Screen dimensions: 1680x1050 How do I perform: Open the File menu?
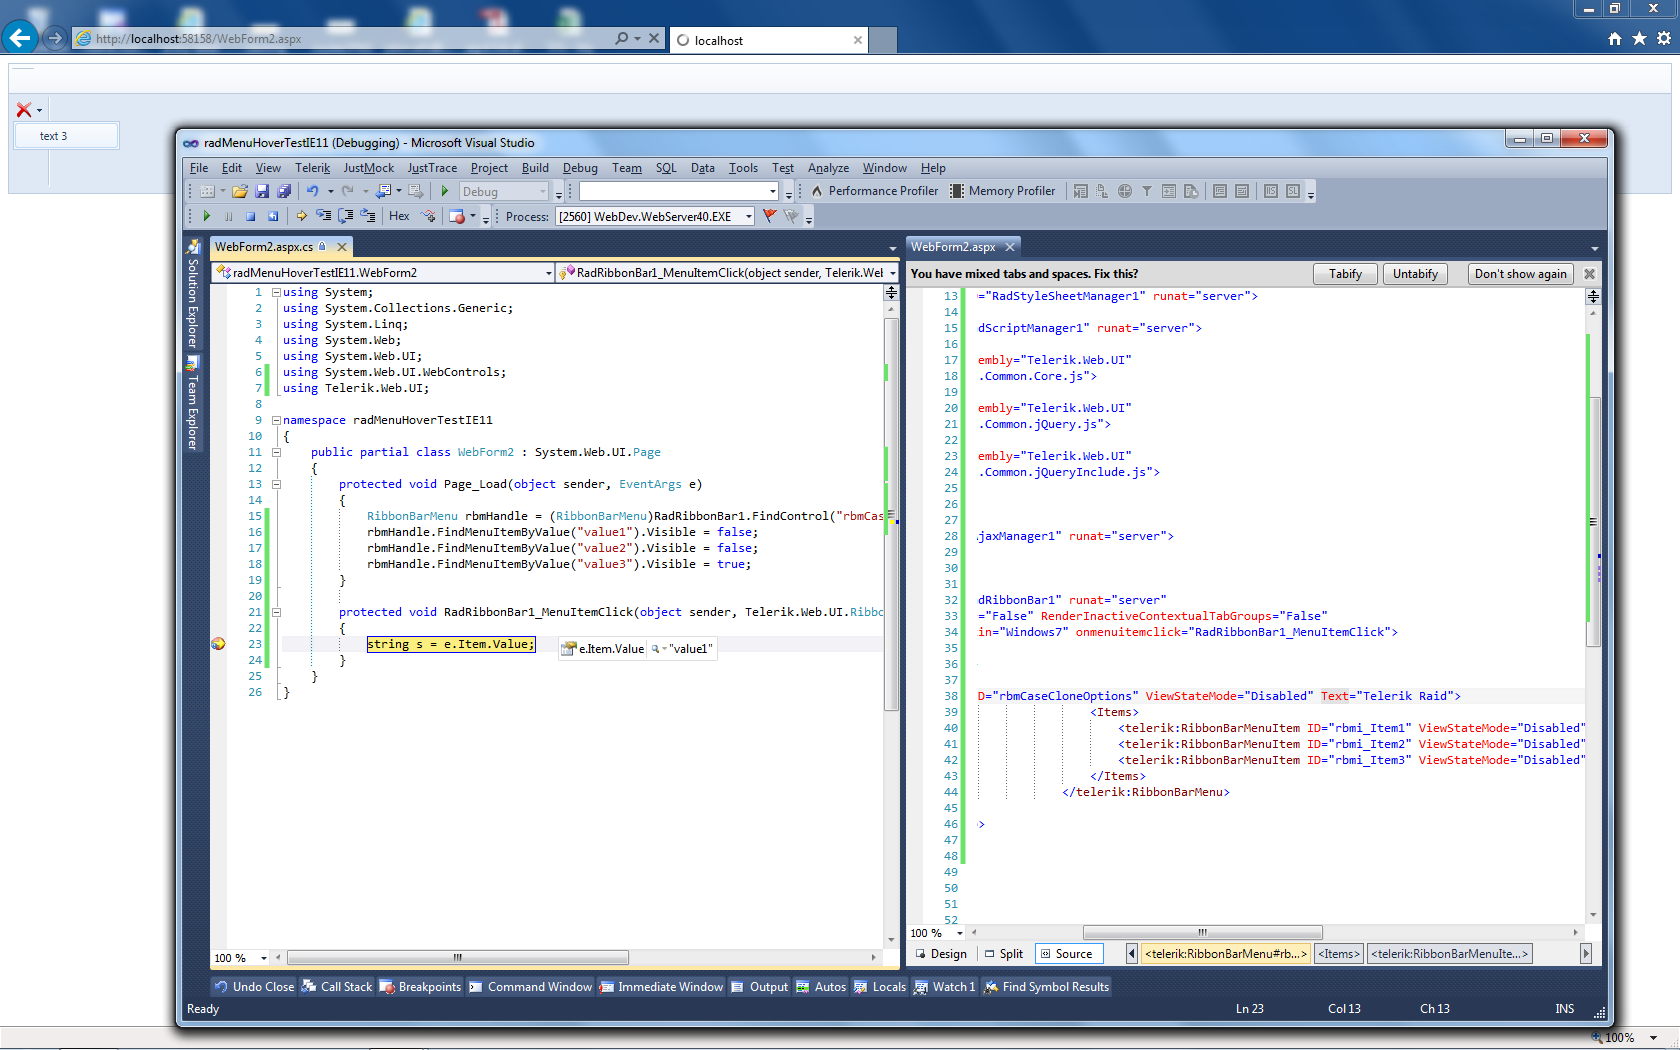(199, 168)
